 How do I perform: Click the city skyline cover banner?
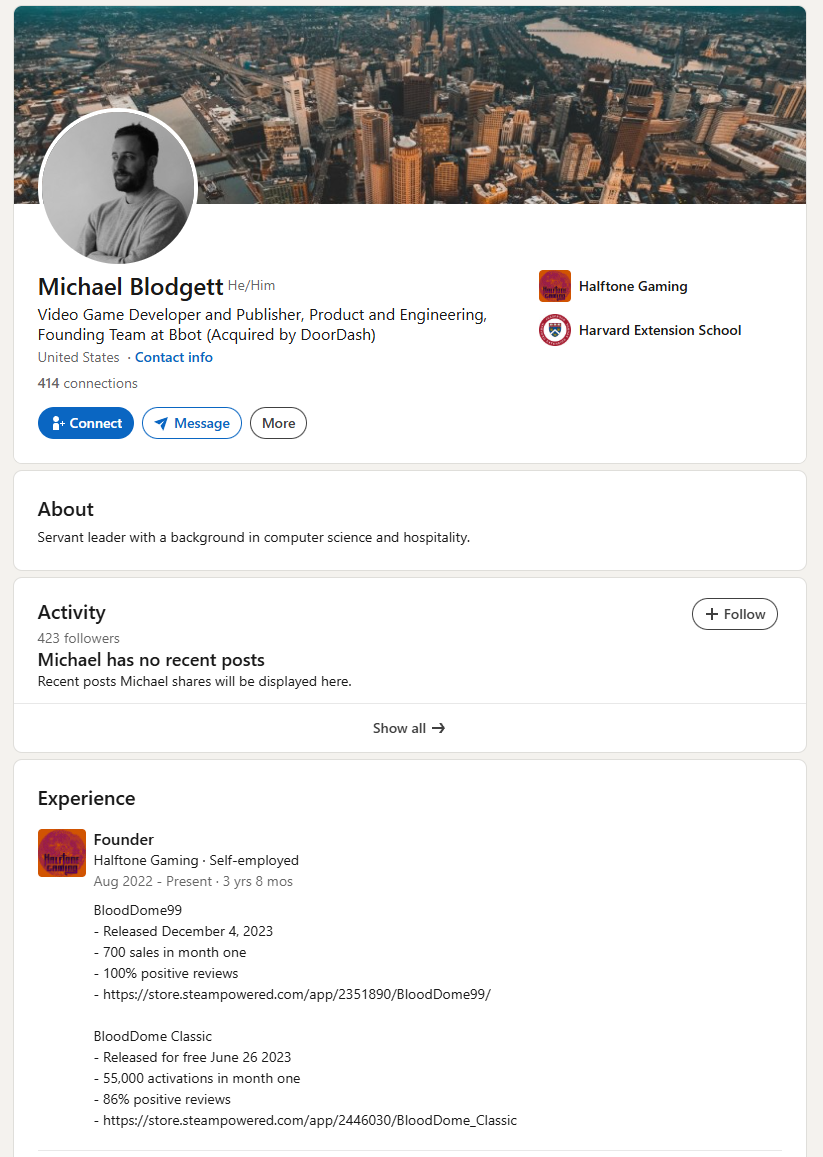pyautogui.click(x=500, y=100)
